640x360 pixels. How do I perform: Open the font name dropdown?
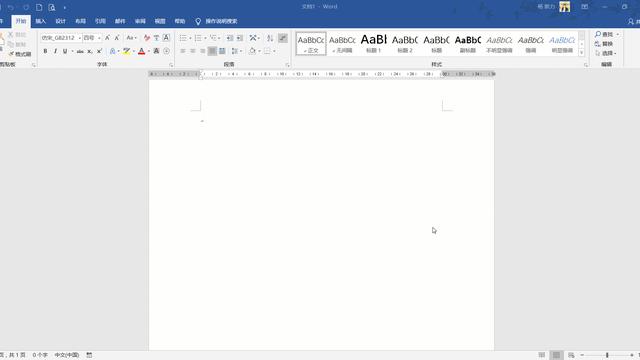coord(80,38)
